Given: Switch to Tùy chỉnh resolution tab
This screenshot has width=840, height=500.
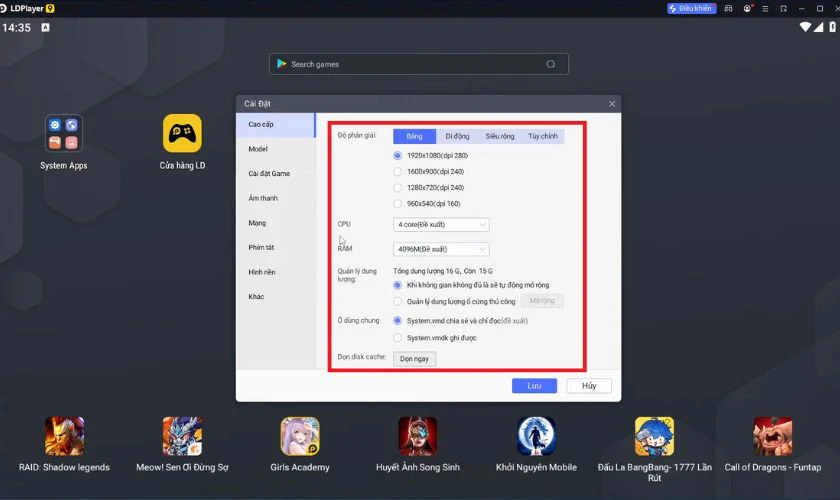Looking at the screenshot, I should tap(543, 136).
